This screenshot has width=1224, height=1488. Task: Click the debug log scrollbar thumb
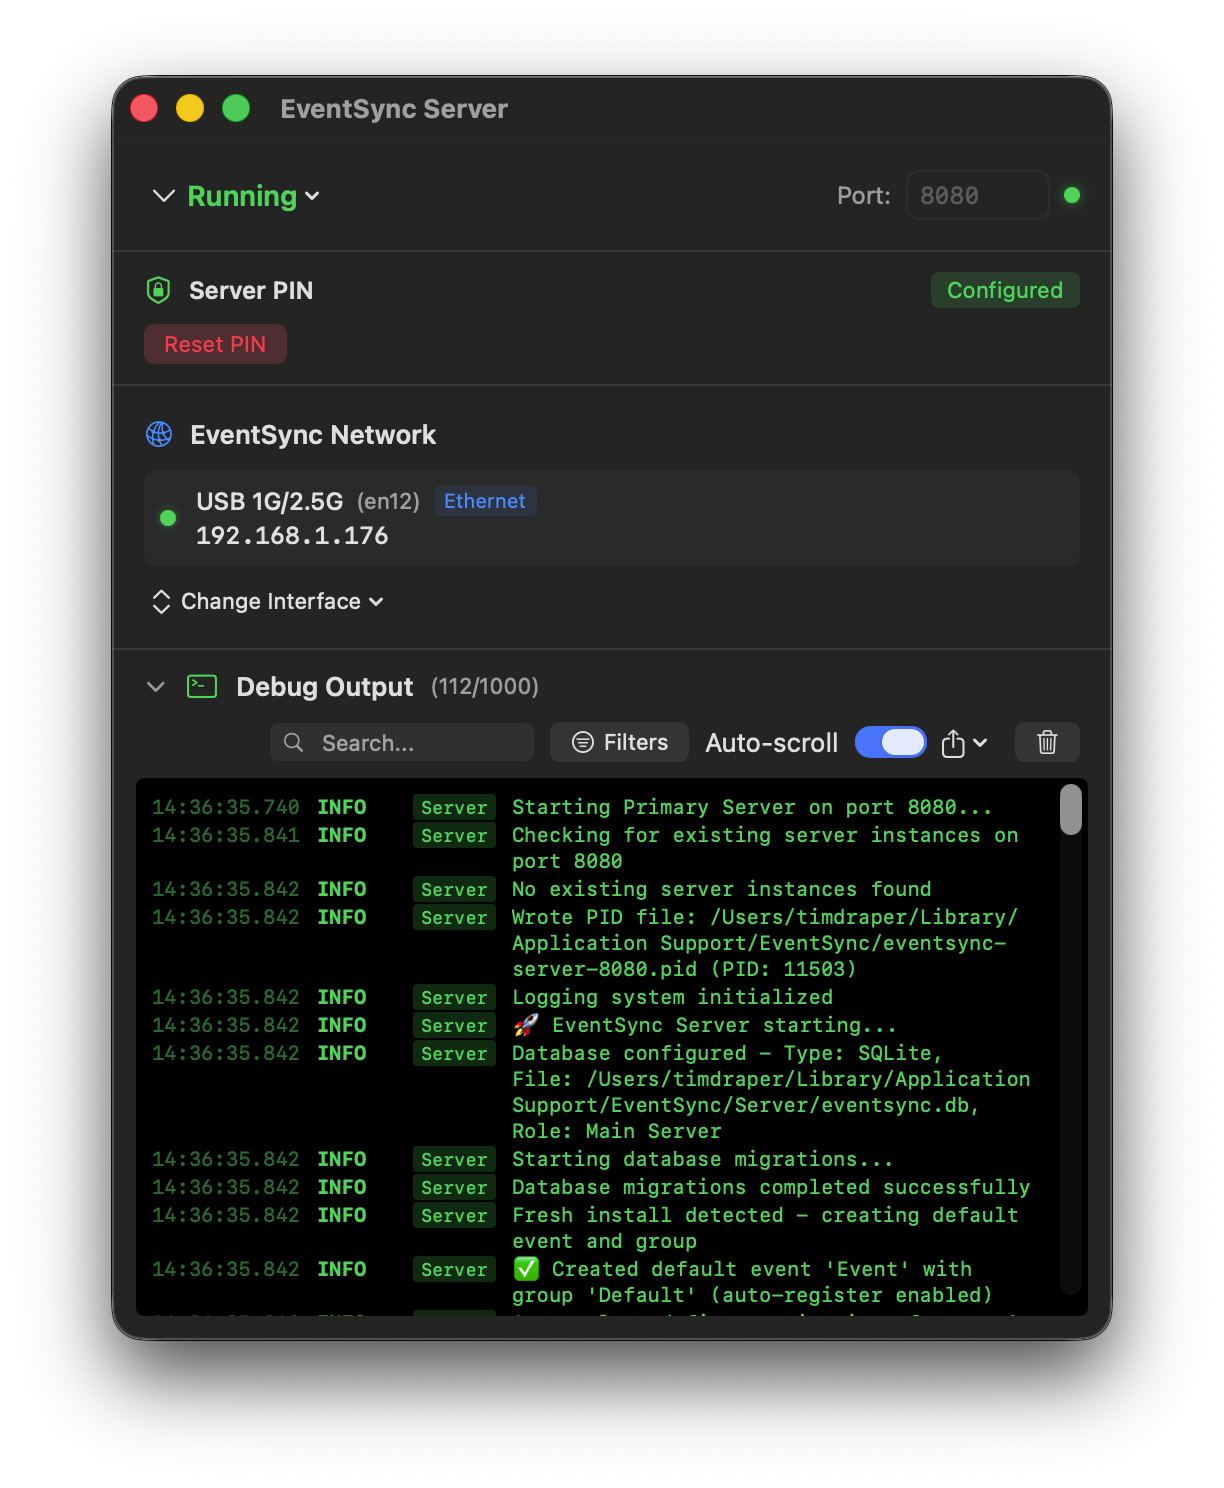point(1071,809)
